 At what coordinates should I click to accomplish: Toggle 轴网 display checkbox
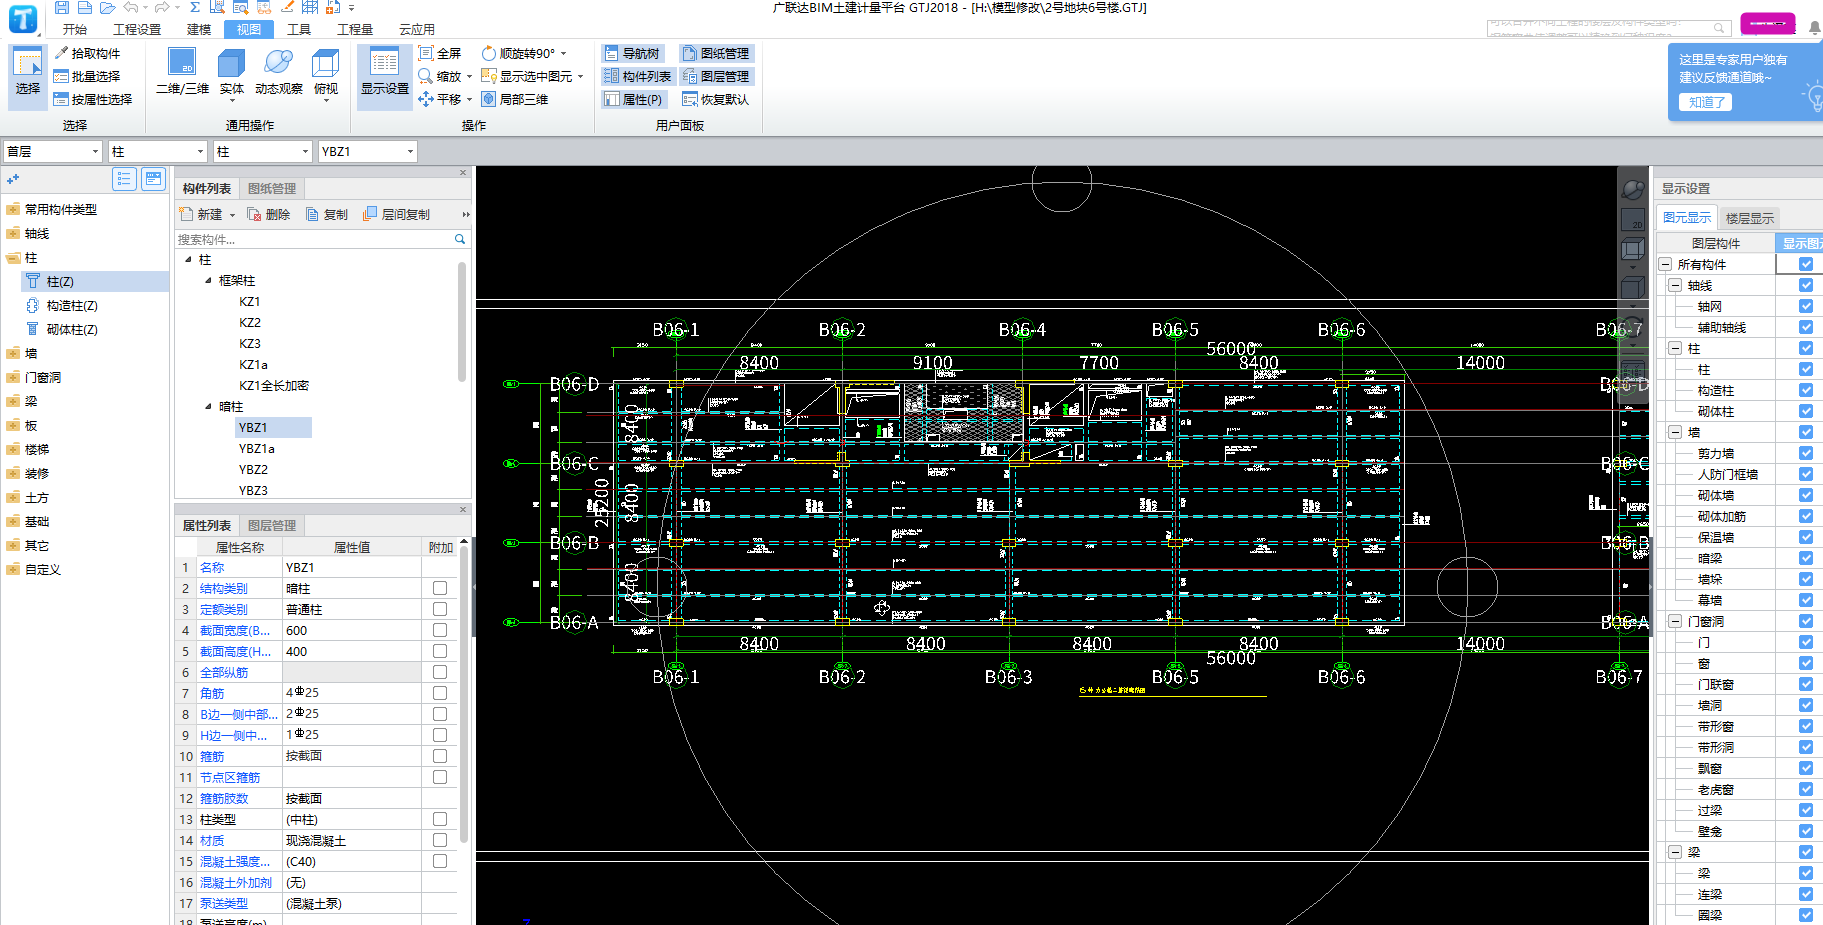[x=1806, y=306]
